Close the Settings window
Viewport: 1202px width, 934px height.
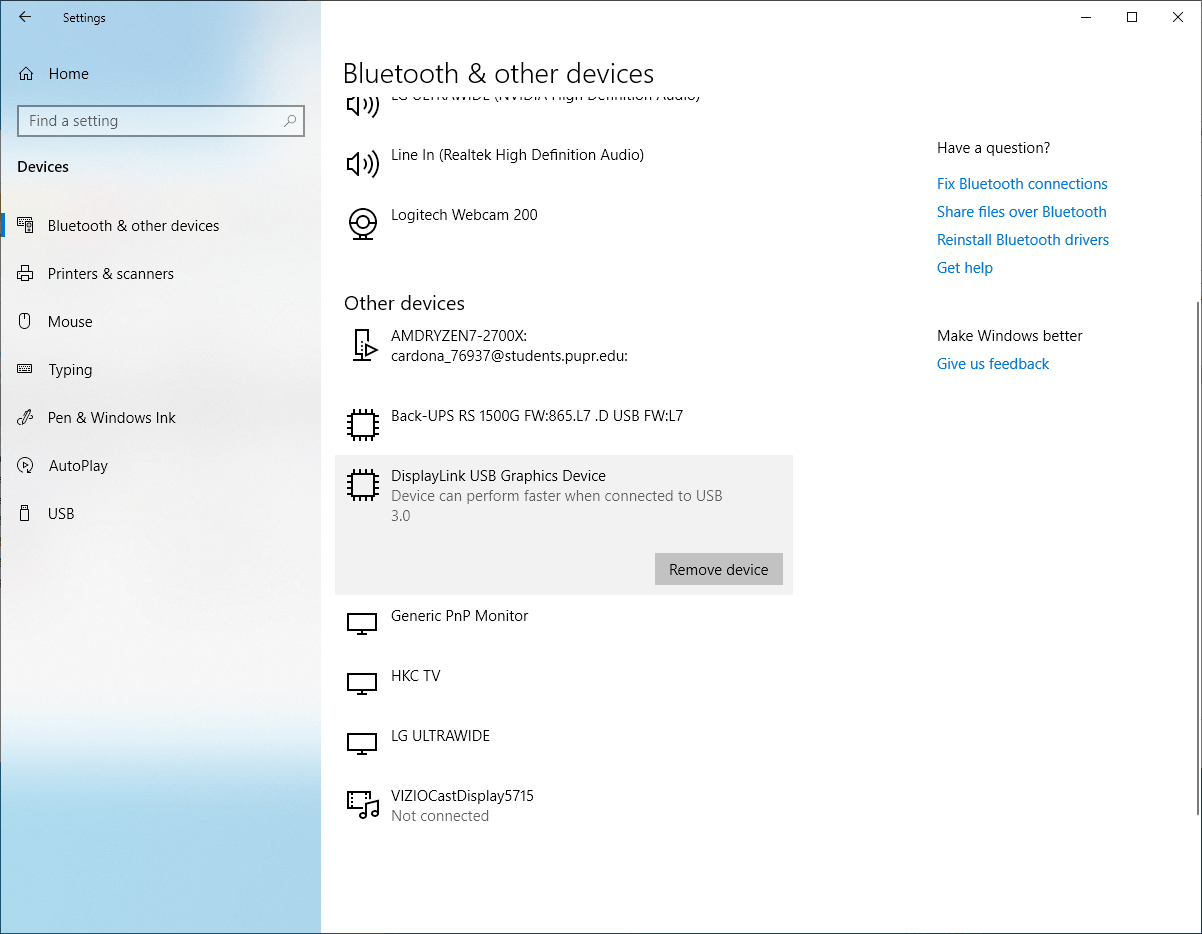click(x=1178, y=17)
